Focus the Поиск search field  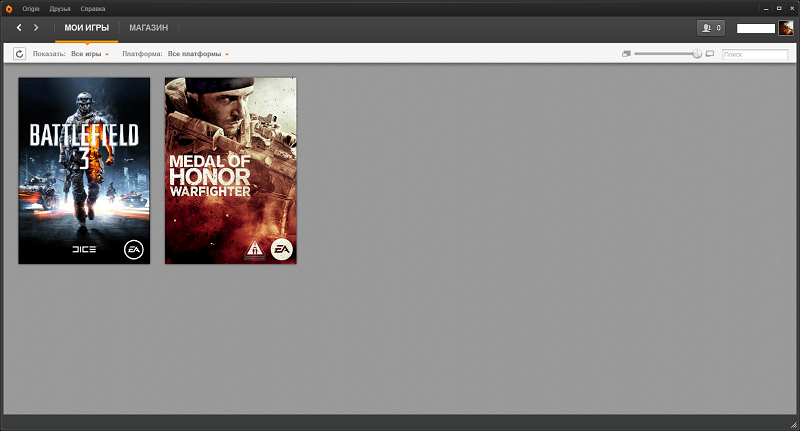(x=755, y=54)
